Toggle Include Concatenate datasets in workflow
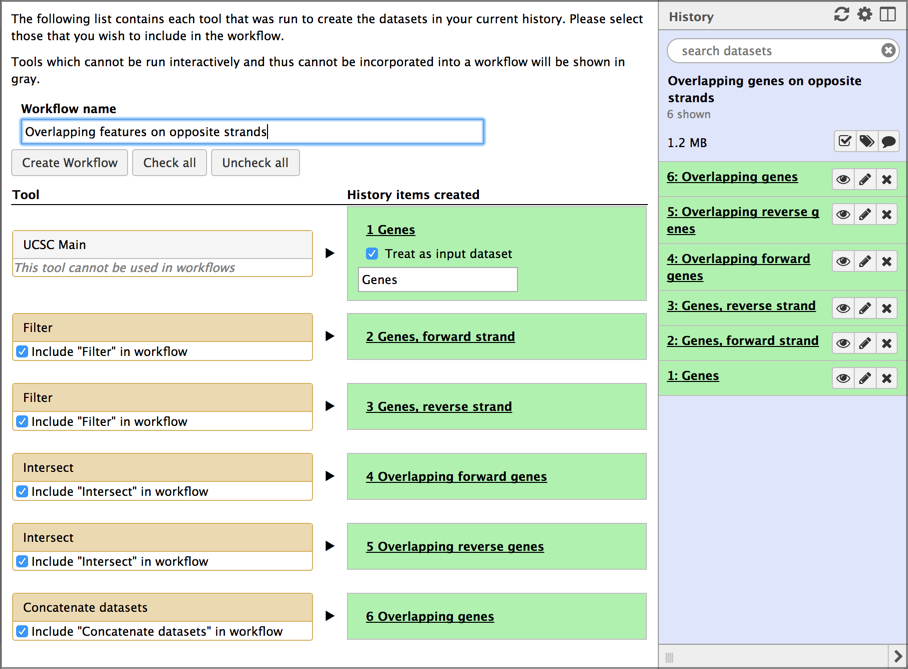 pyautogui.click(x=22, y=631)
